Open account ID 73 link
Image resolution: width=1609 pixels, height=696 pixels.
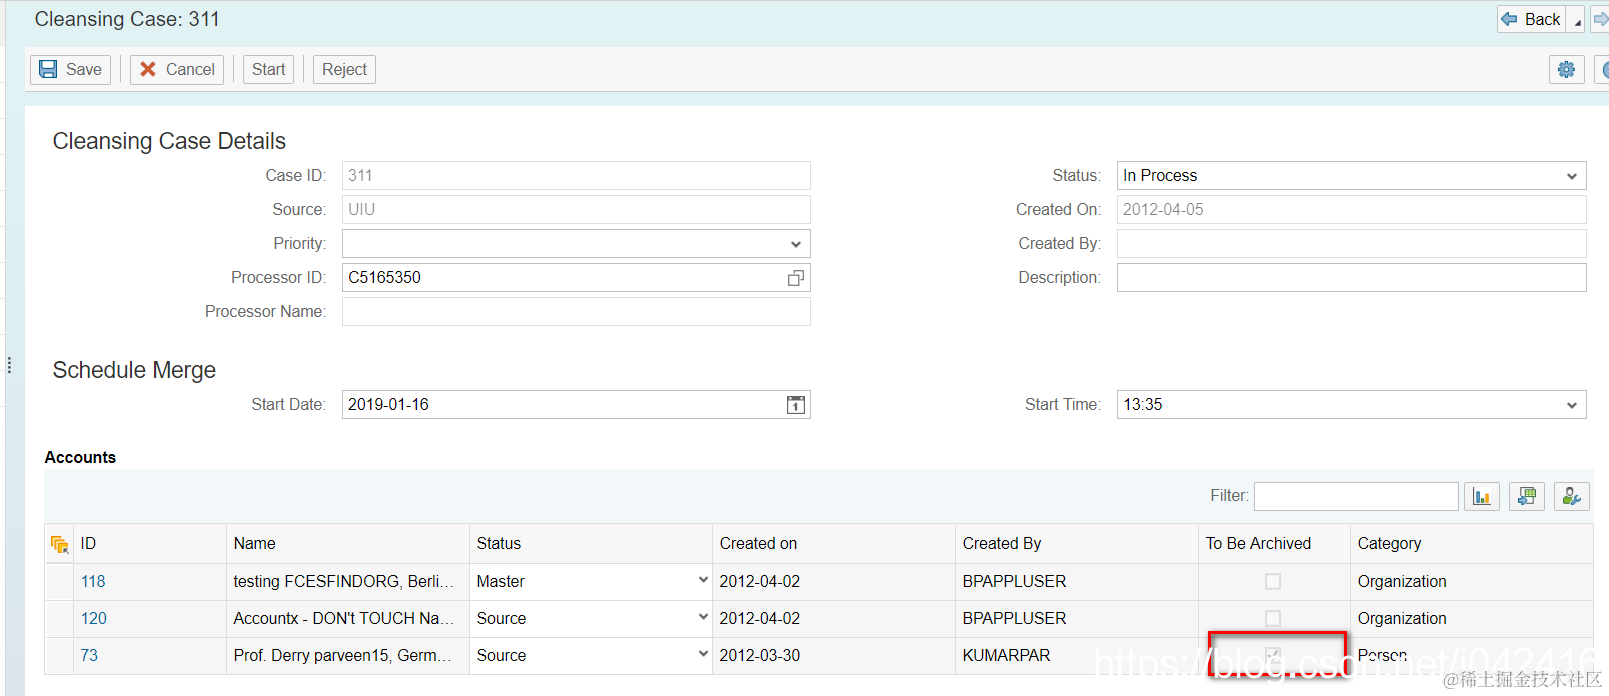(x=89, y=656)
